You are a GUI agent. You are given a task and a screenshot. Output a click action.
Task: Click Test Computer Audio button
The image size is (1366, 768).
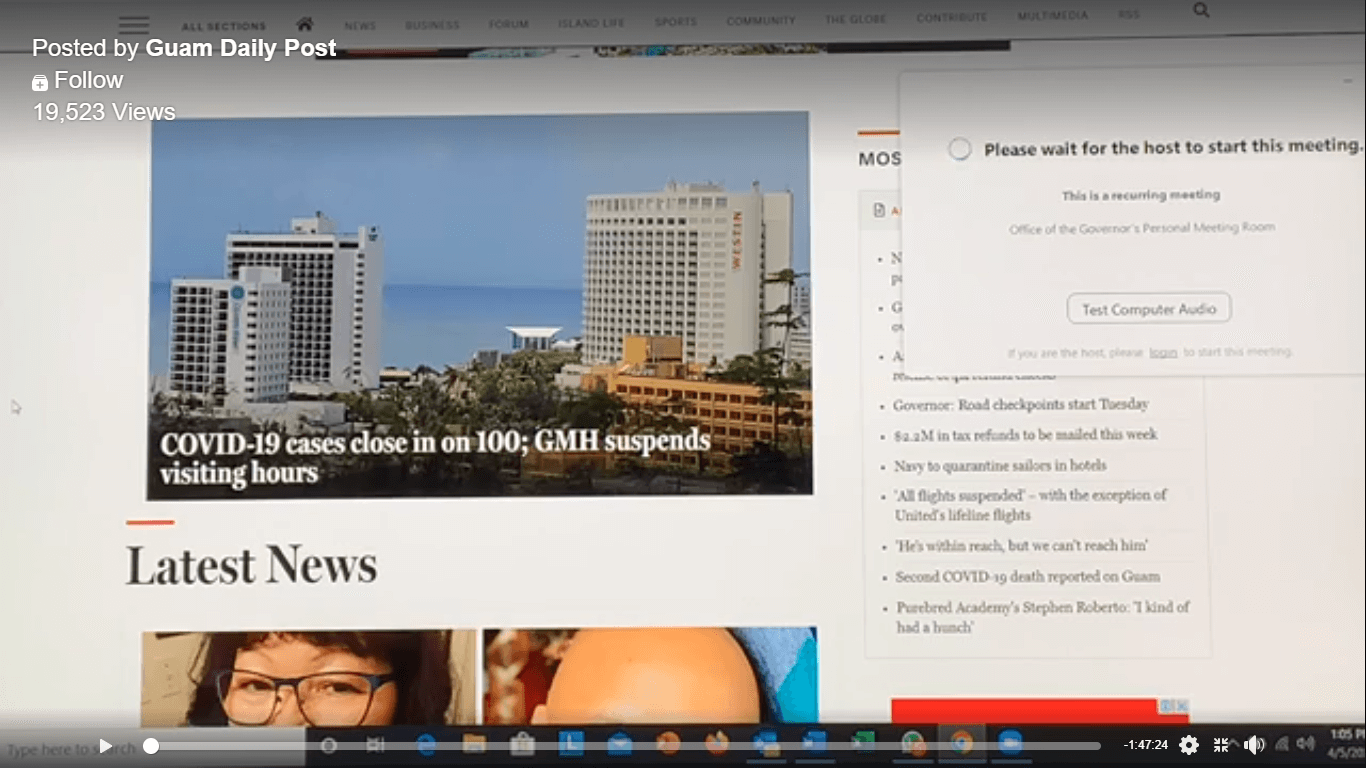[1149, 309]
